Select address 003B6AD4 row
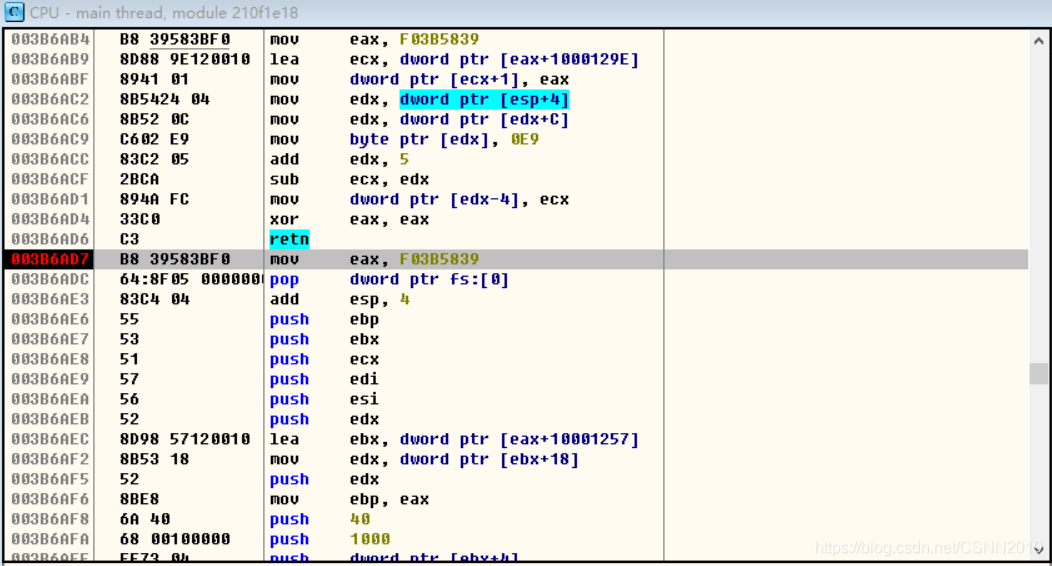The image size is (1052, 566). coord(515,220)
